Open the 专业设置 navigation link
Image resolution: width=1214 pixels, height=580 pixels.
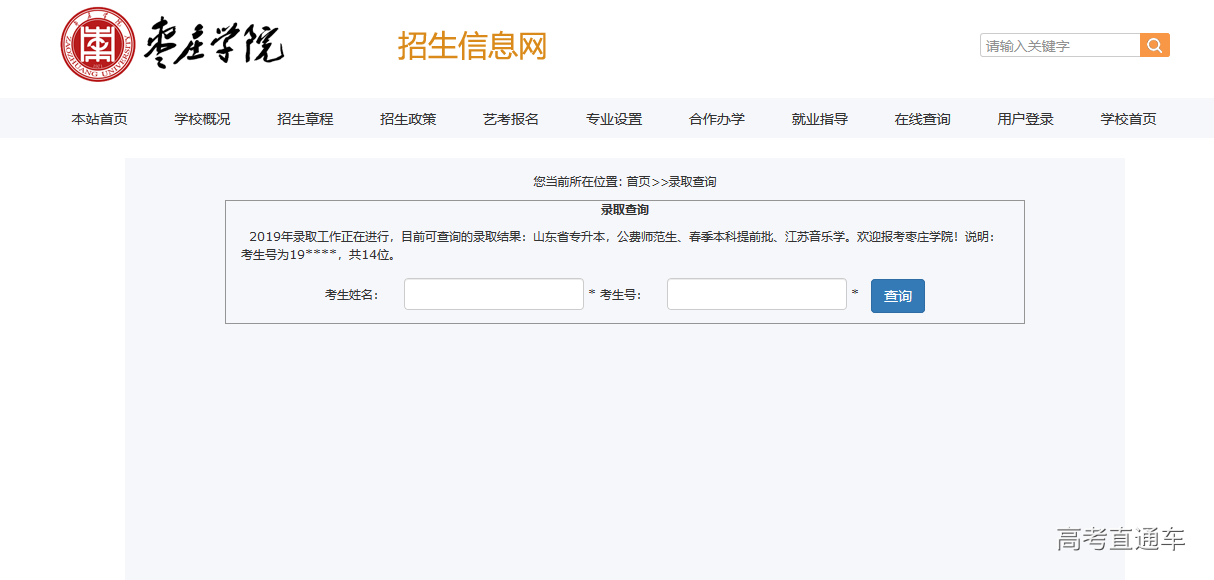pyautogui.click(x=613, y=118)
